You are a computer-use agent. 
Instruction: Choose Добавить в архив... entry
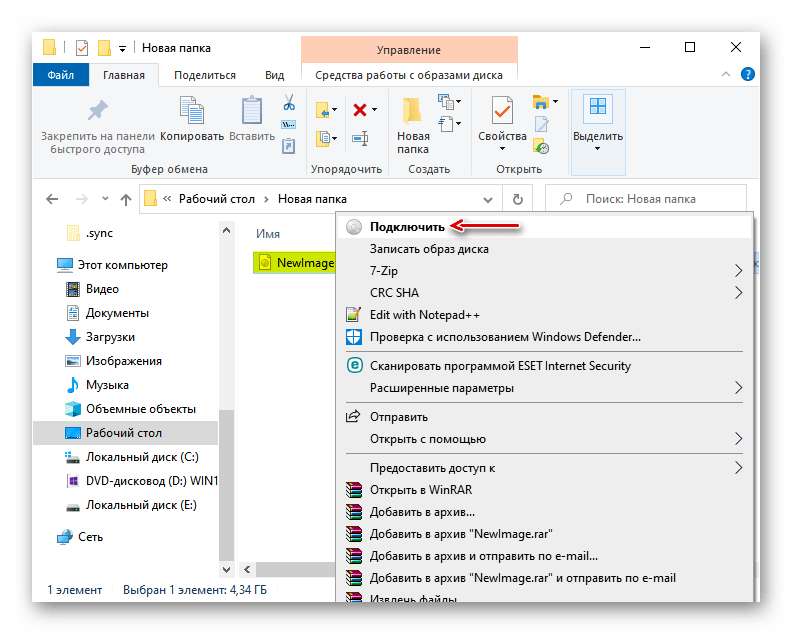(544, 512)
